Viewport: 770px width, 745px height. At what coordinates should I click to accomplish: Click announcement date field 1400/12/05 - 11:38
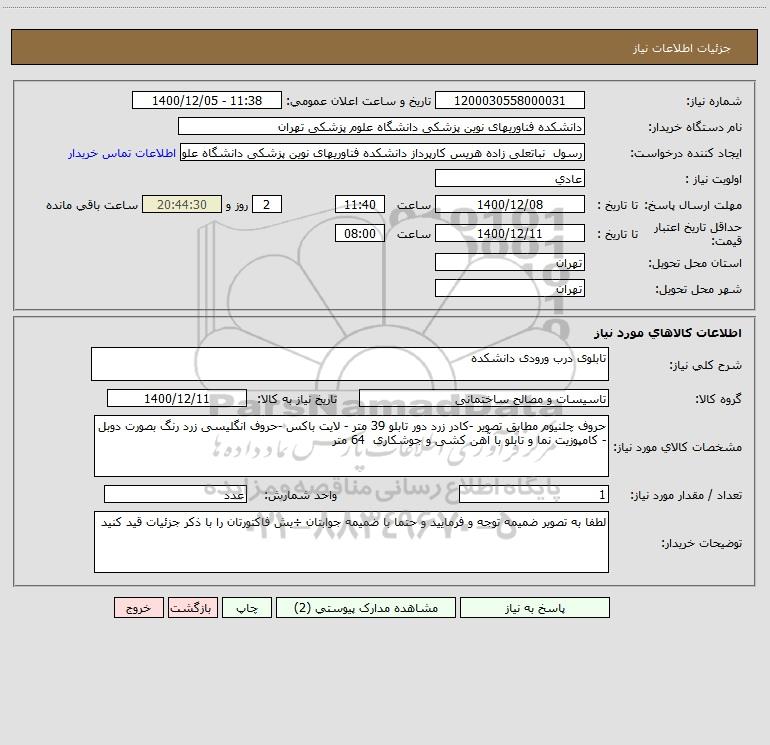(x=207, y=100)
